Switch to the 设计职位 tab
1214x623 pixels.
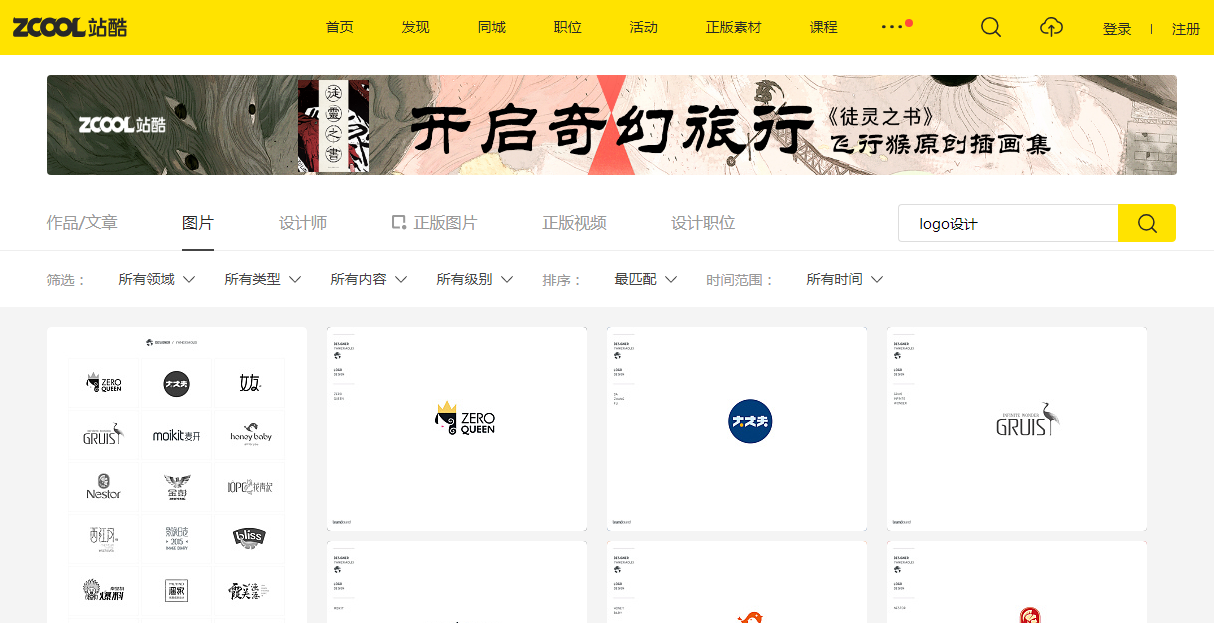703,222
